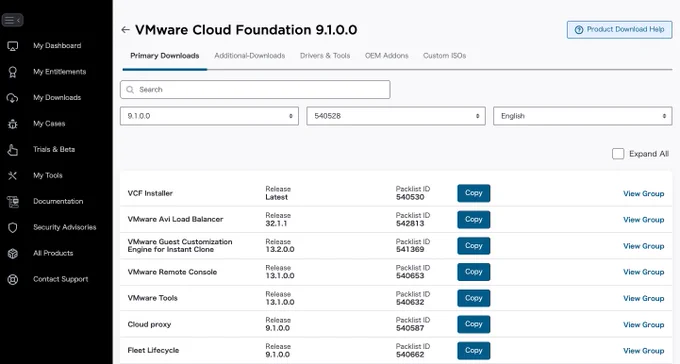This screenshot has height=364, width=680.
Task: Open Security Advisories from the sidebar
Action: pos(65,227)
